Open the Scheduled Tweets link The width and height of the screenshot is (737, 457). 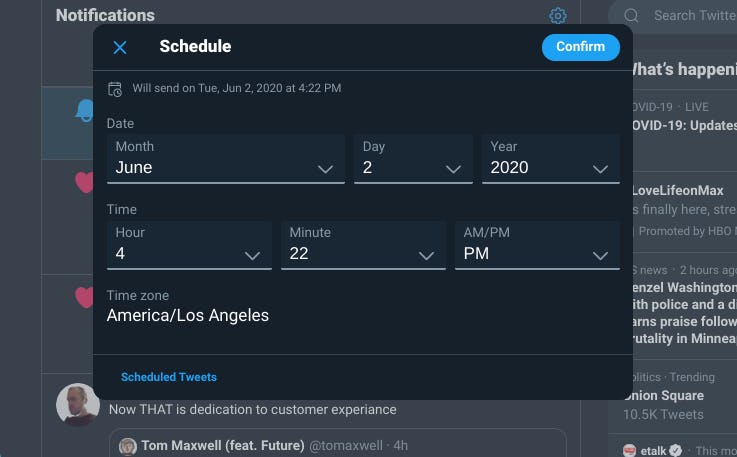[x=169, y=377]
